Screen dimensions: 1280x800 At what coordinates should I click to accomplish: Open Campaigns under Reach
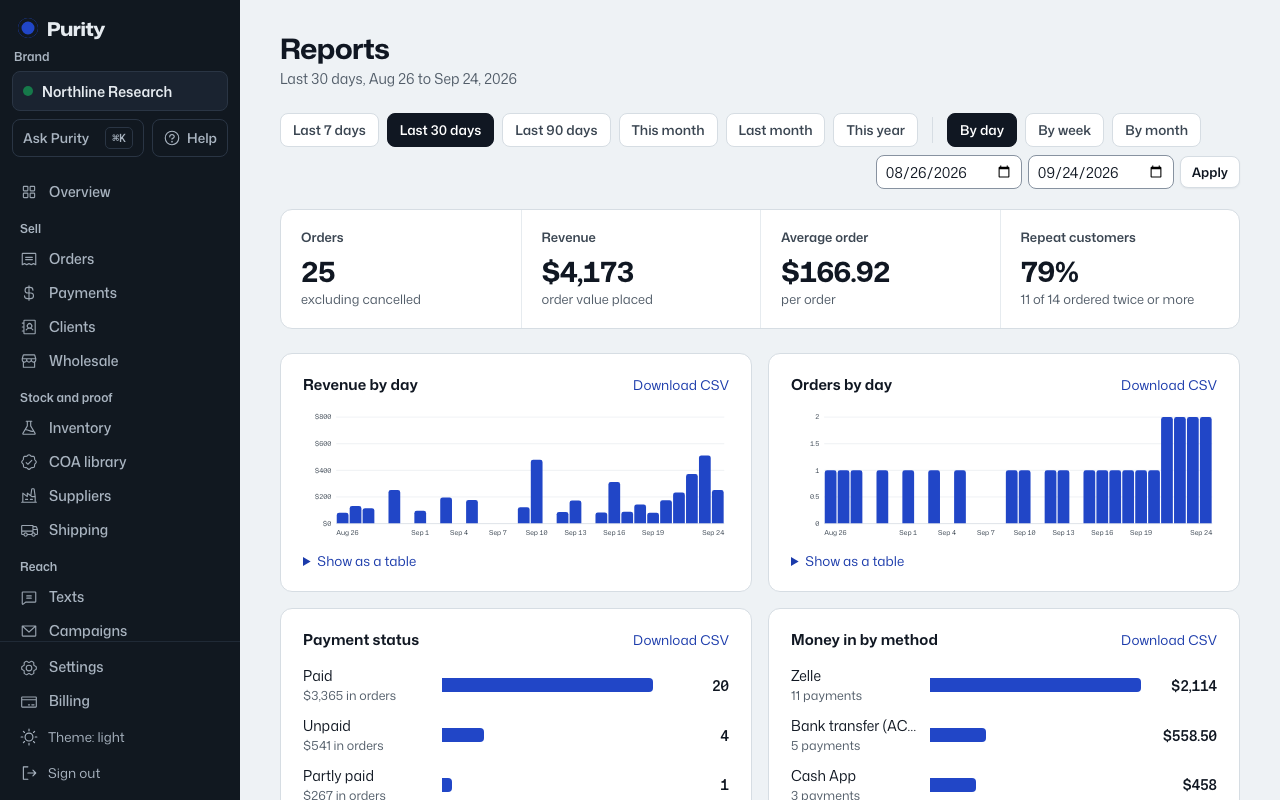120,631
